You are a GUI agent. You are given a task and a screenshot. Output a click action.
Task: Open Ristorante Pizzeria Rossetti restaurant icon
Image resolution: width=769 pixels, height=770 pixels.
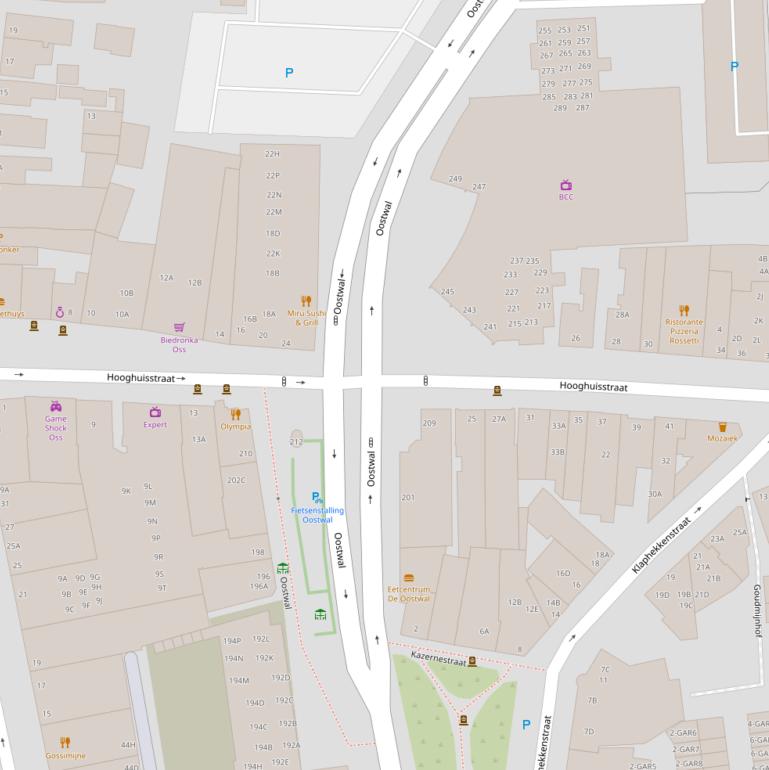(684, 311)
